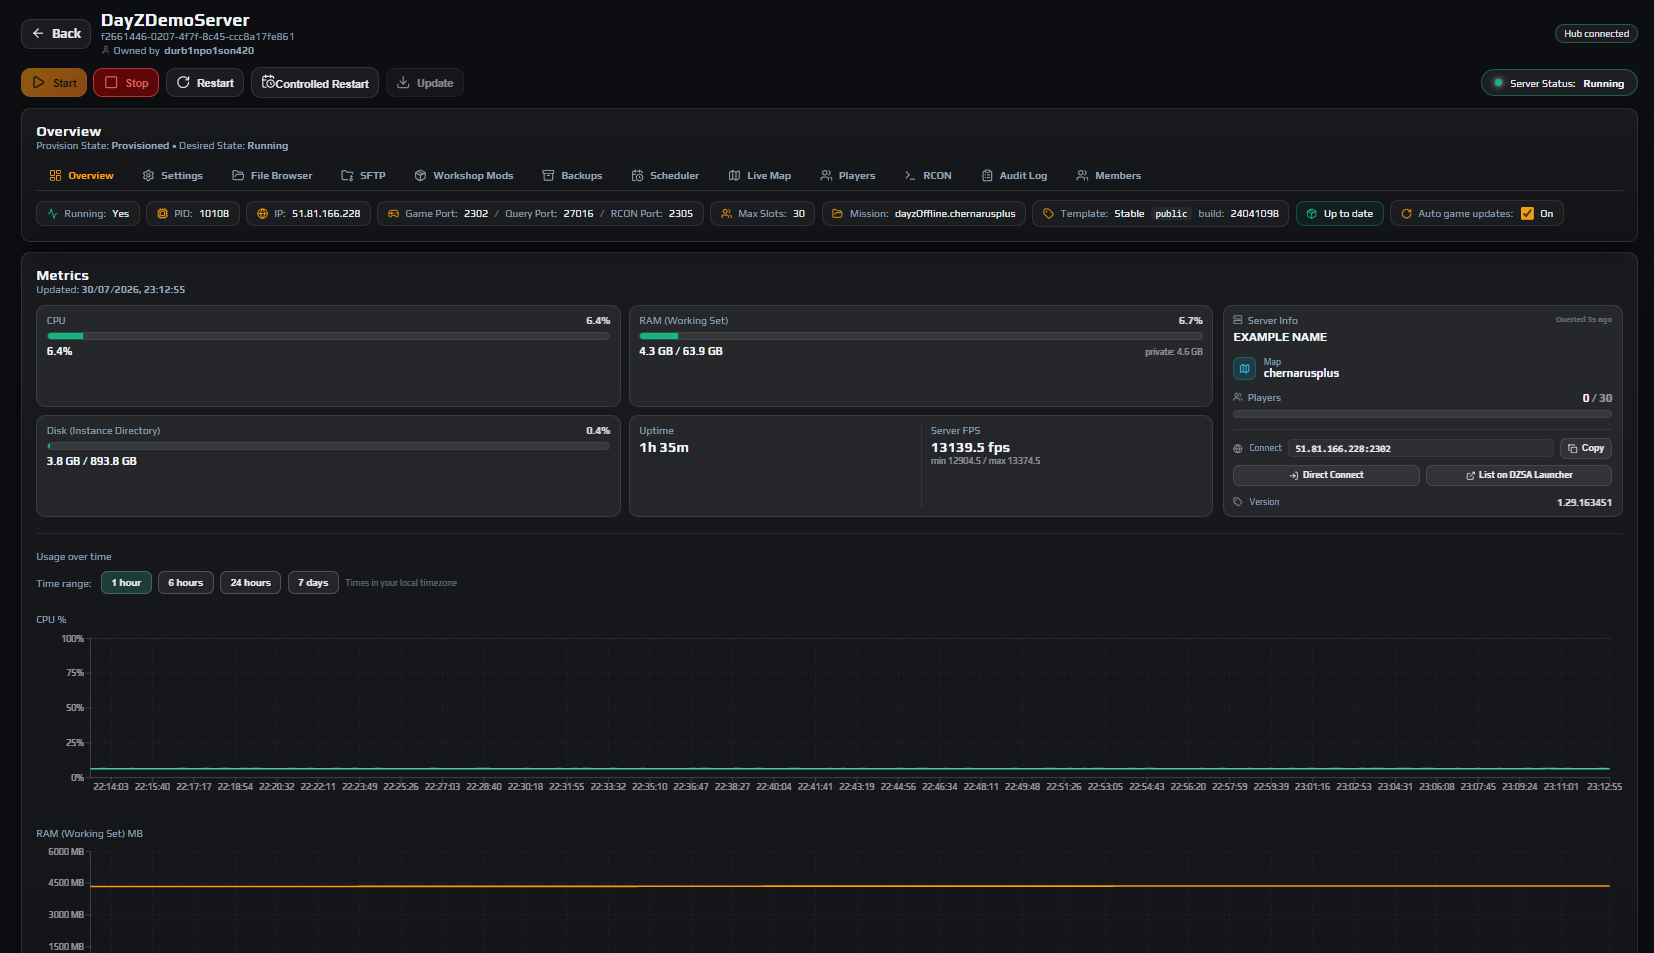Screen dimensions: 1654x953
Task: Select the 6 hours time range
Action: [x=186, y=582]
